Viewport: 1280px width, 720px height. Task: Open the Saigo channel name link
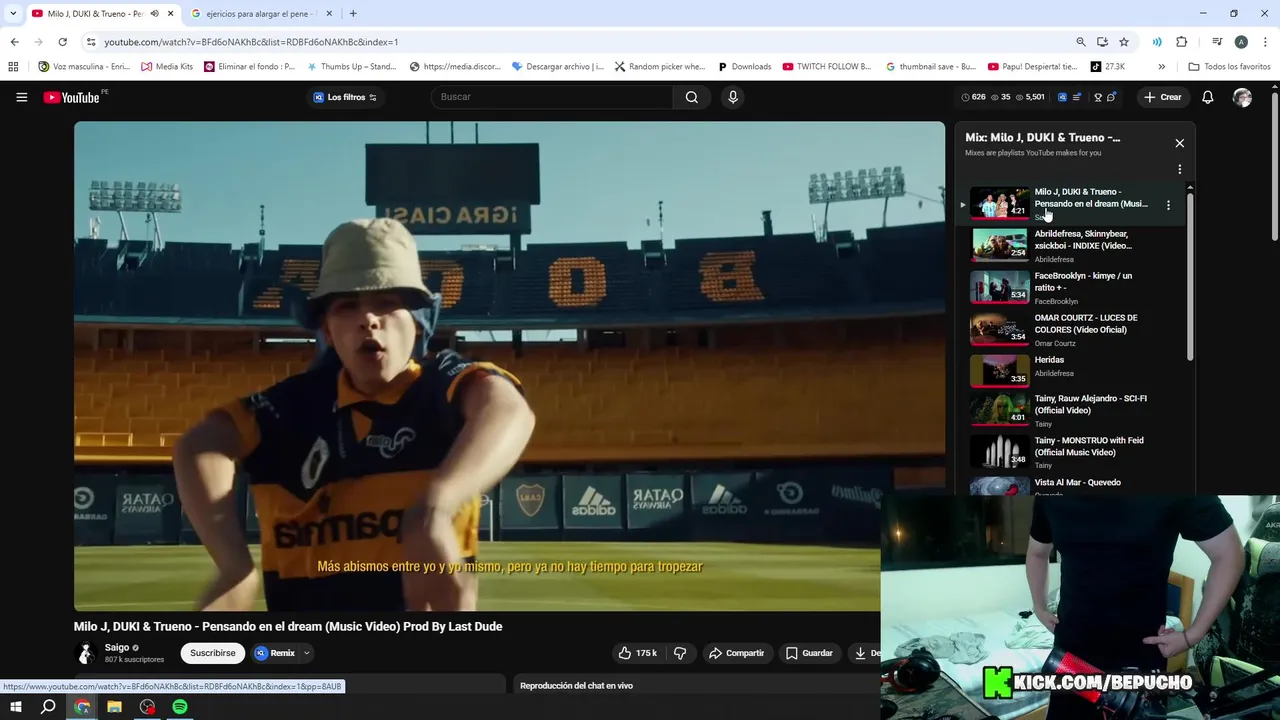[x=117, y=648]
